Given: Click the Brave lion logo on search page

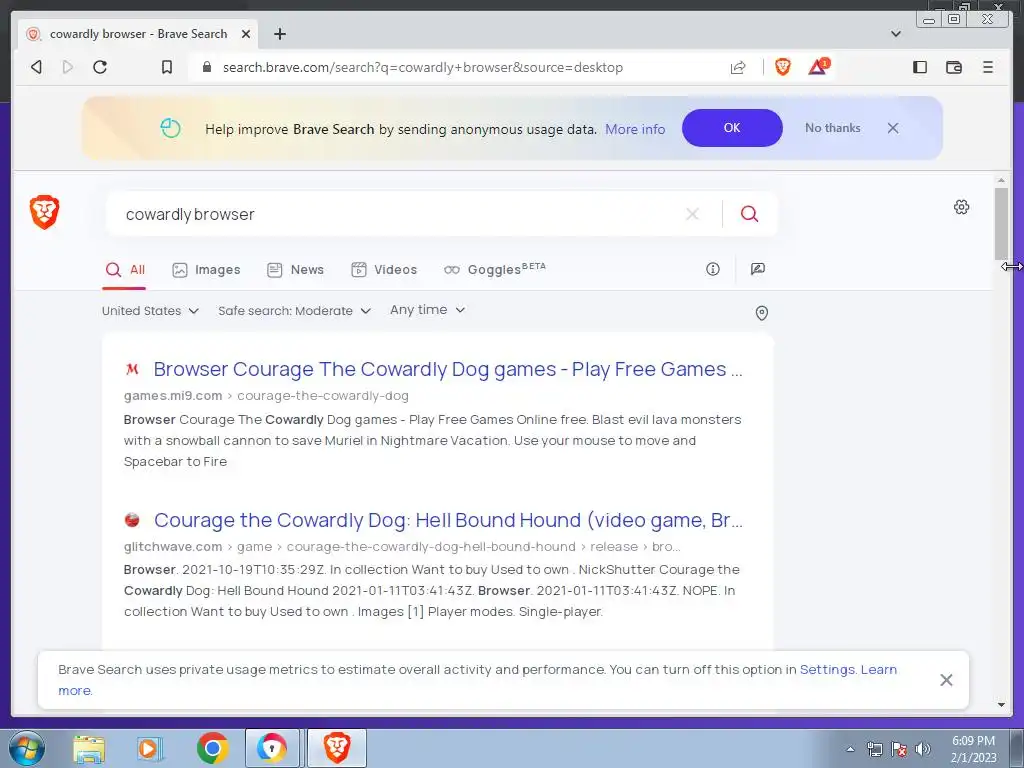Looking at the screenshot, I should click(x=44, y=213).
